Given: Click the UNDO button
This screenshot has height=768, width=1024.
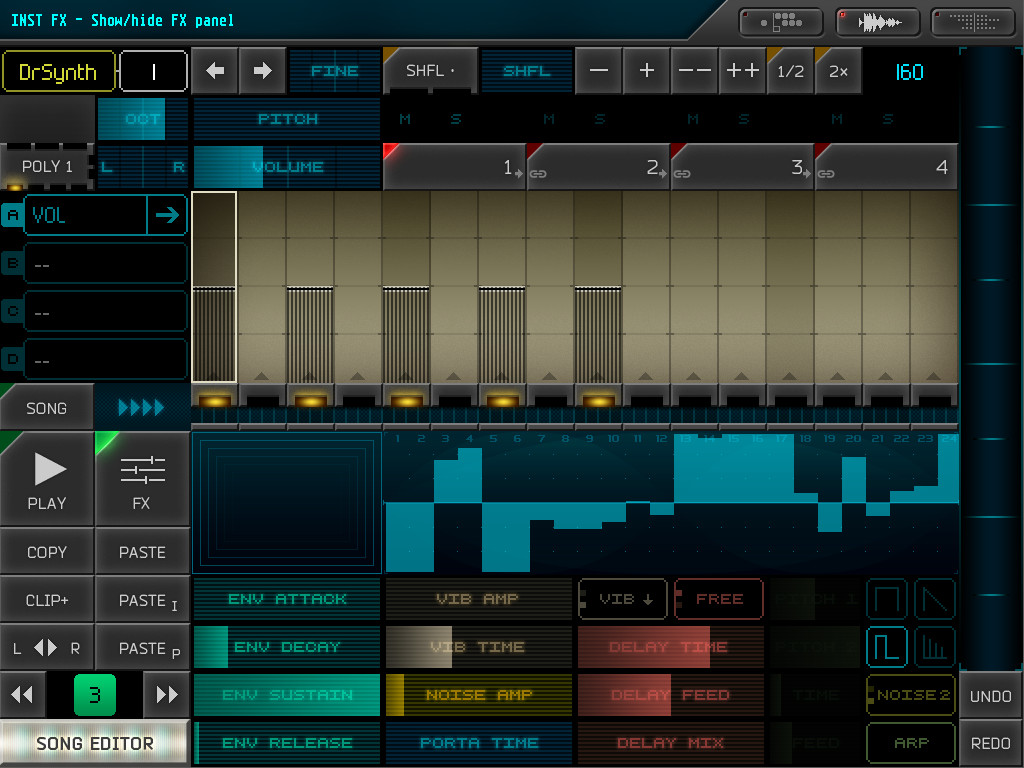Looking at the screenshot, I should 991,695.
